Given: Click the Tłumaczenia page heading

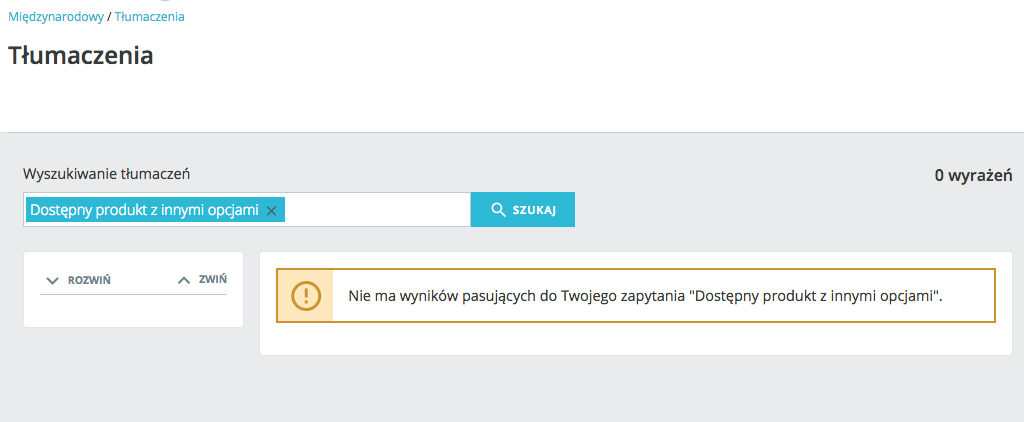Looking at the screenshot, I should [81, 56].
